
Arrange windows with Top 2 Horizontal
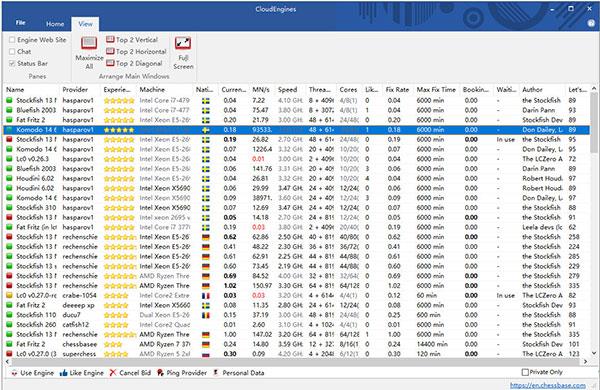click(x=136, y=51)
